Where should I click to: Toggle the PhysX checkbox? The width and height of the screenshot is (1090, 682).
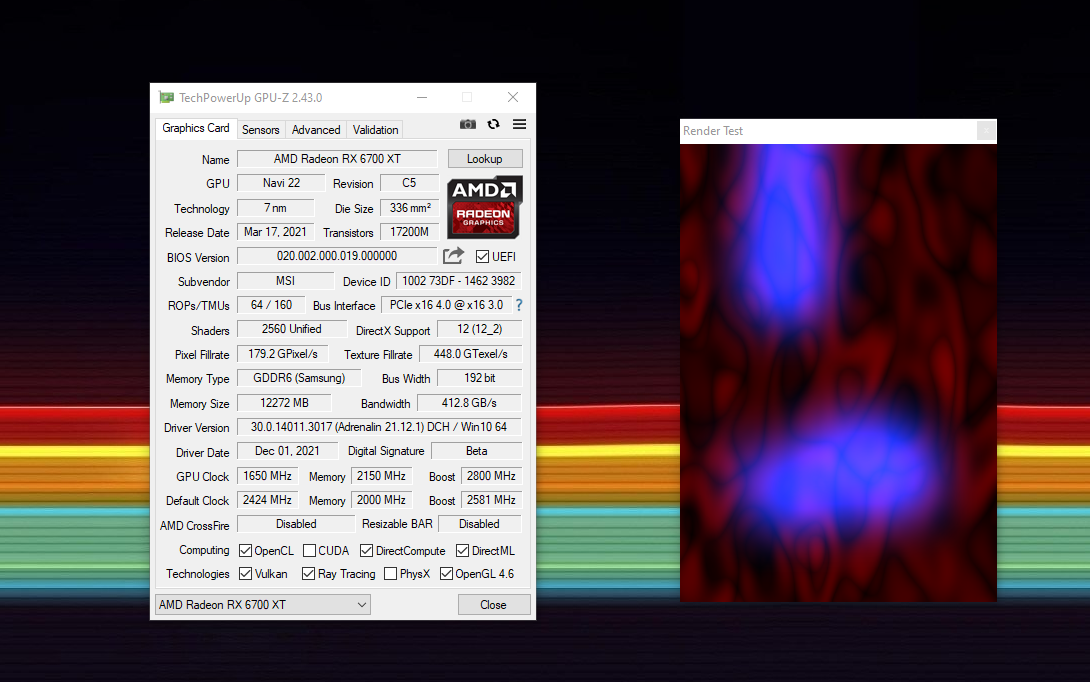pos(391,574)
